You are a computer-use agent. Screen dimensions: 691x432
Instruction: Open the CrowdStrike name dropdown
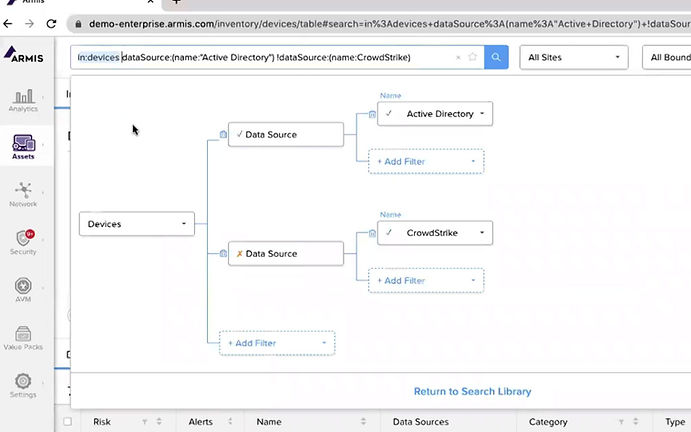[435, 233]
